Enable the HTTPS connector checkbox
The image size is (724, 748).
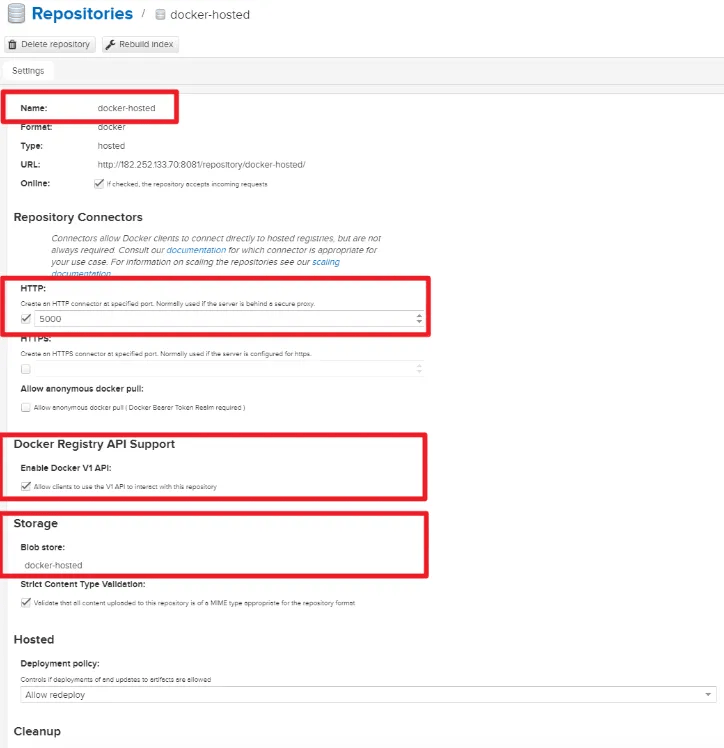26,369
